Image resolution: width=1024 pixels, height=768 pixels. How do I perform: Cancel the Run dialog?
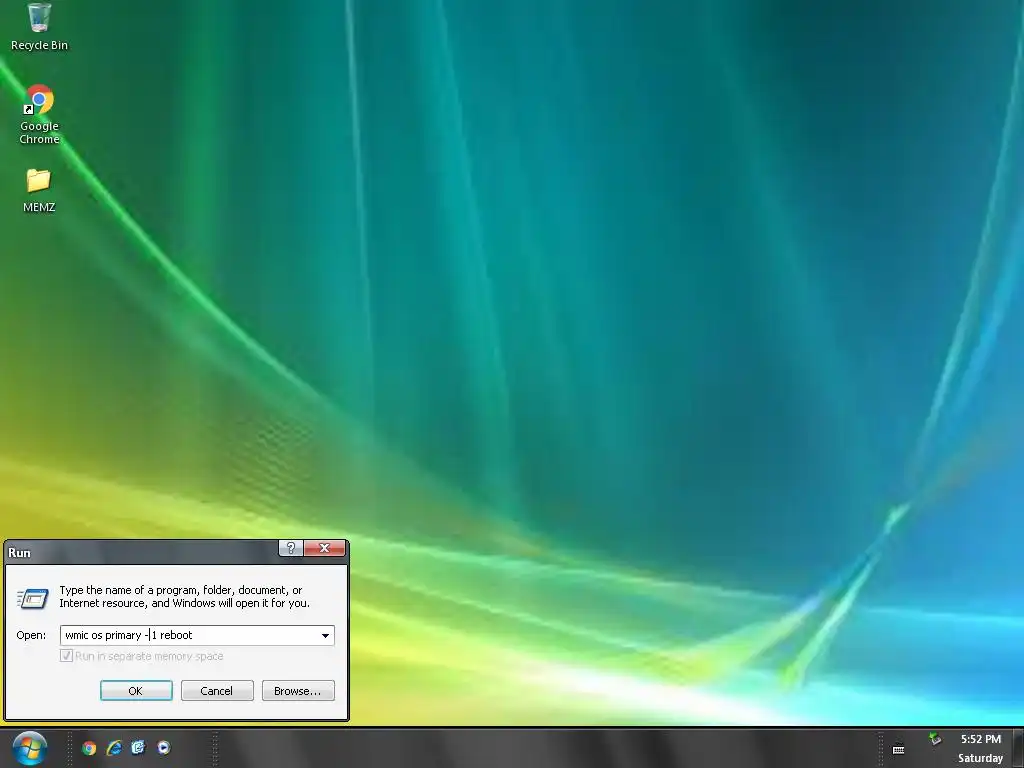[x=217, y=691]
